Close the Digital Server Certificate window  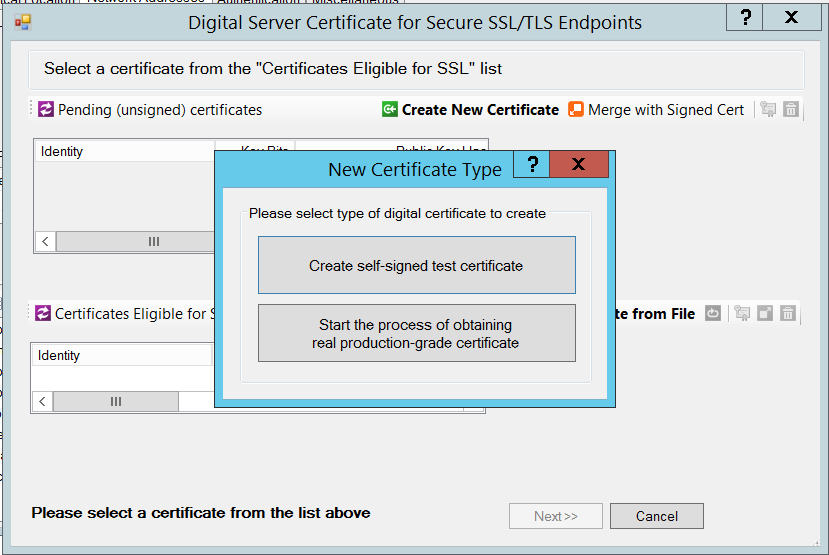(791, 17)
